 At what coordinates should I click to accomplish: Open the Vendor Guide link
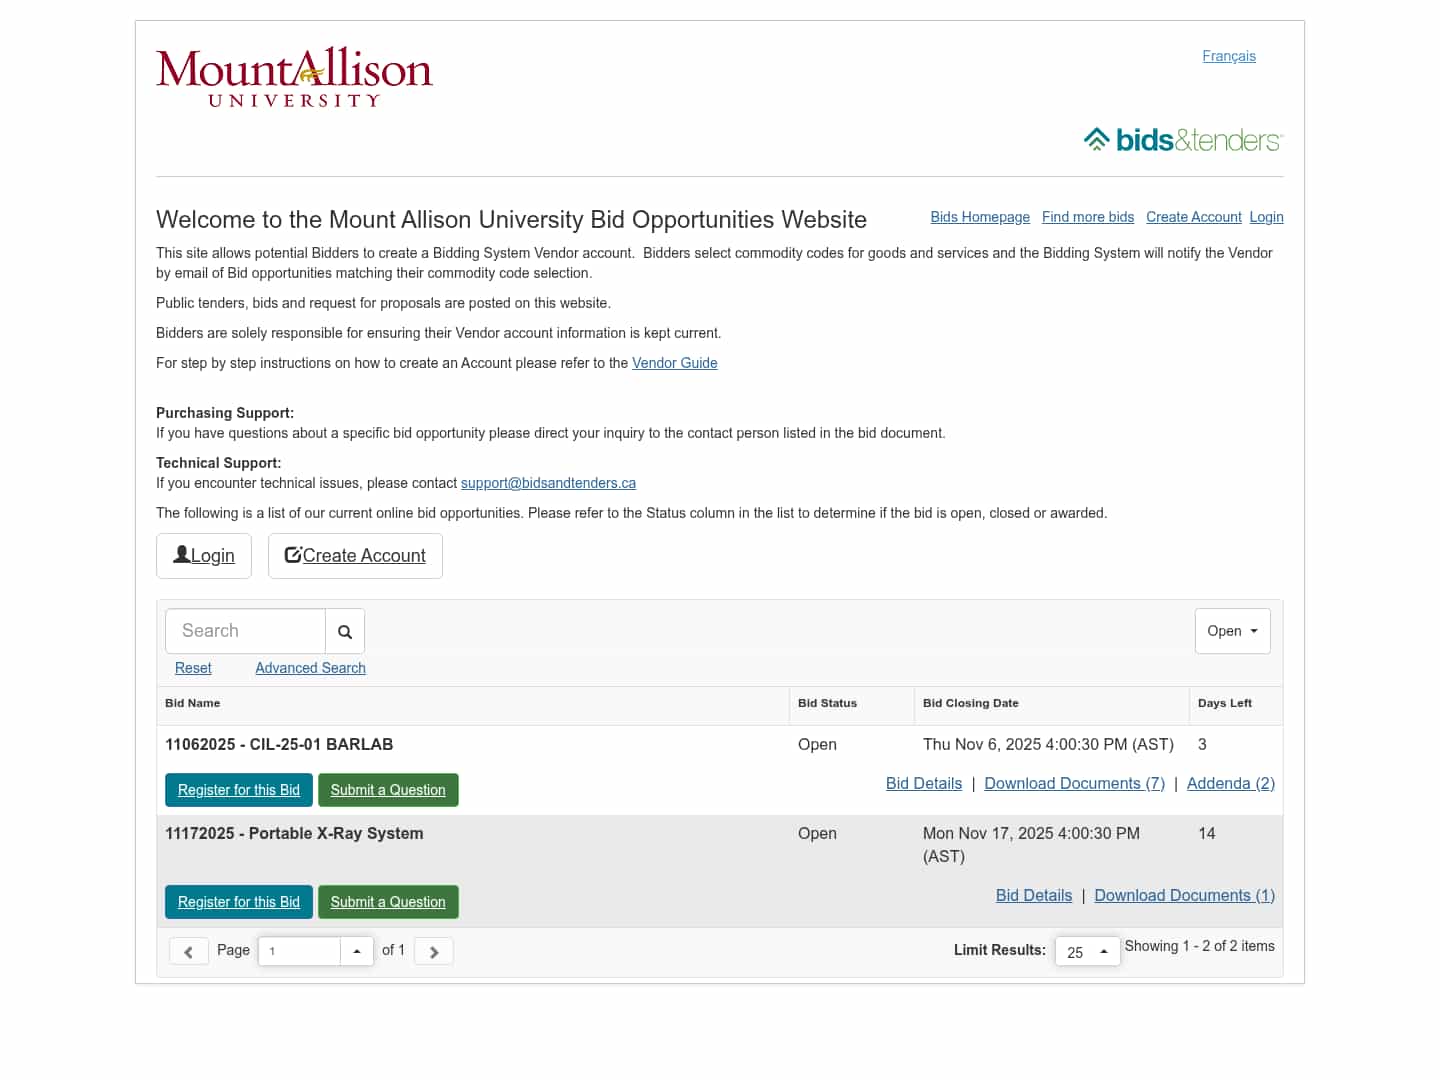click(x=675, y=363)
